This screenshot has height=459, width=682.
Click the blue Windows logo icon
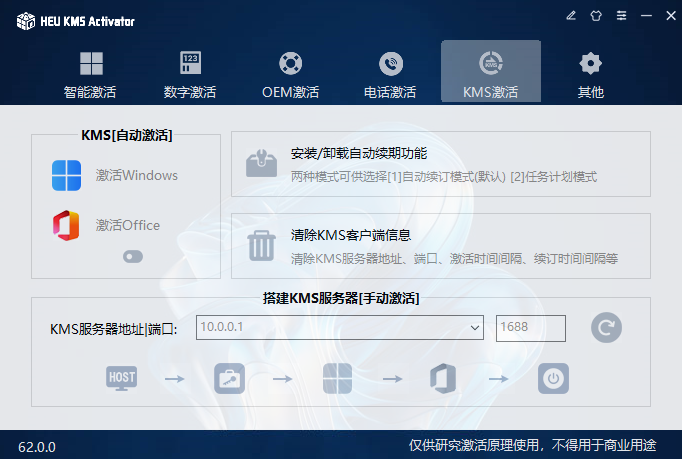point(66,175)
